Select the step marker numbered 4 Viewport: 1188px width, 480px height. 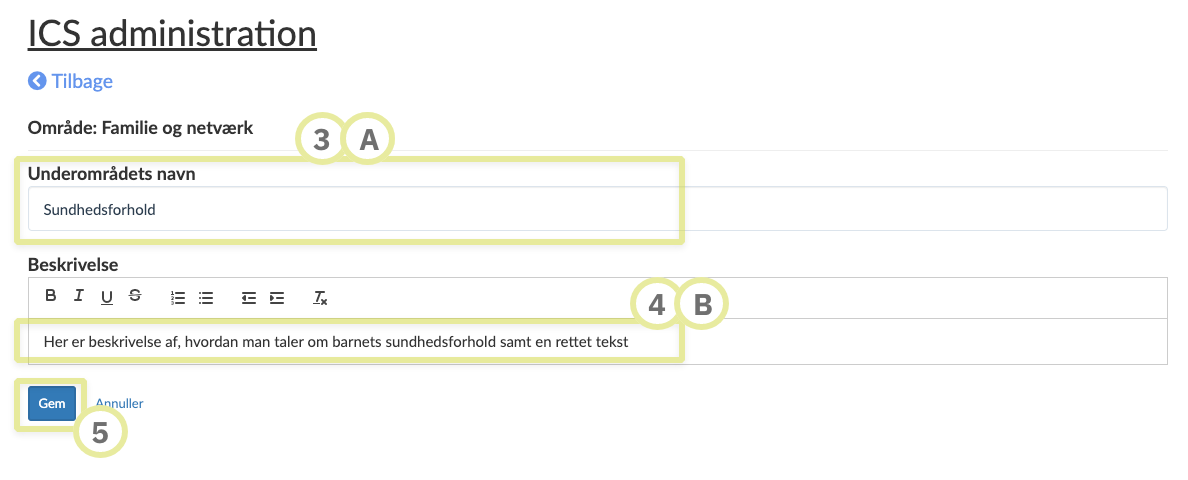pyautogui.click(x=657, y=305)
